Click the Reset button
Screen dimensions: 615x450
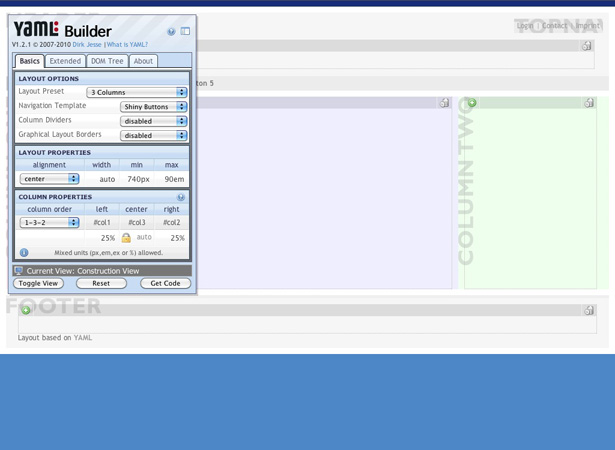101,283
